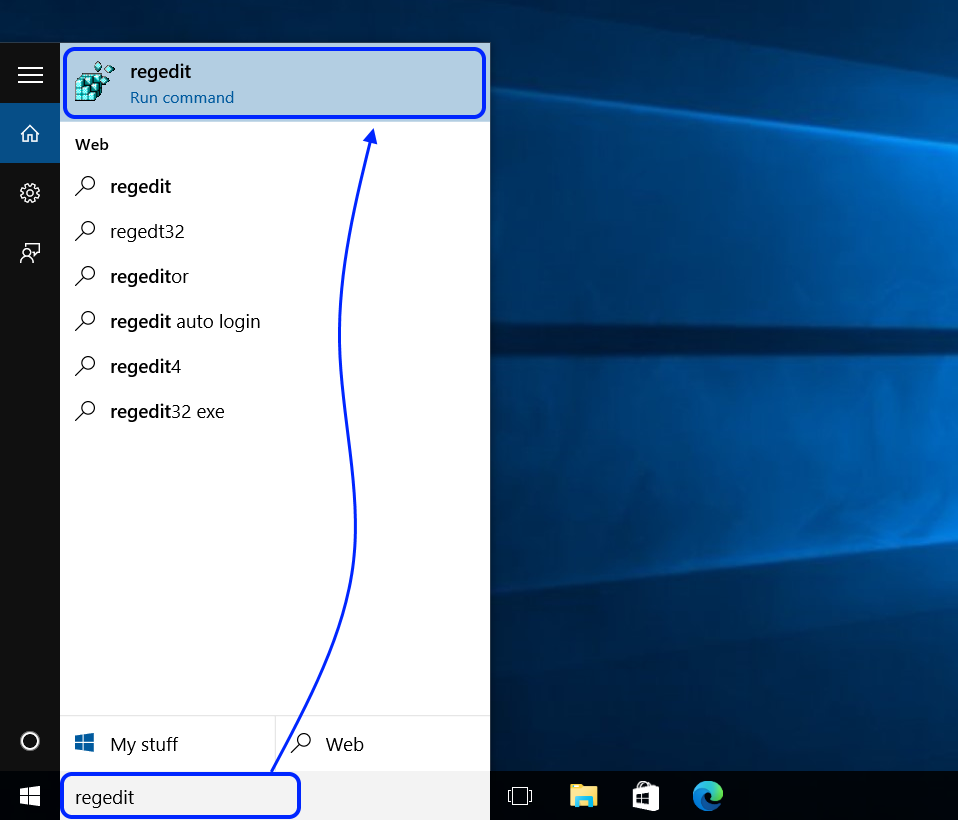
Task: Open the Settings gear in search sidebar
Action: pyautogui.click(x=30, y=193)
